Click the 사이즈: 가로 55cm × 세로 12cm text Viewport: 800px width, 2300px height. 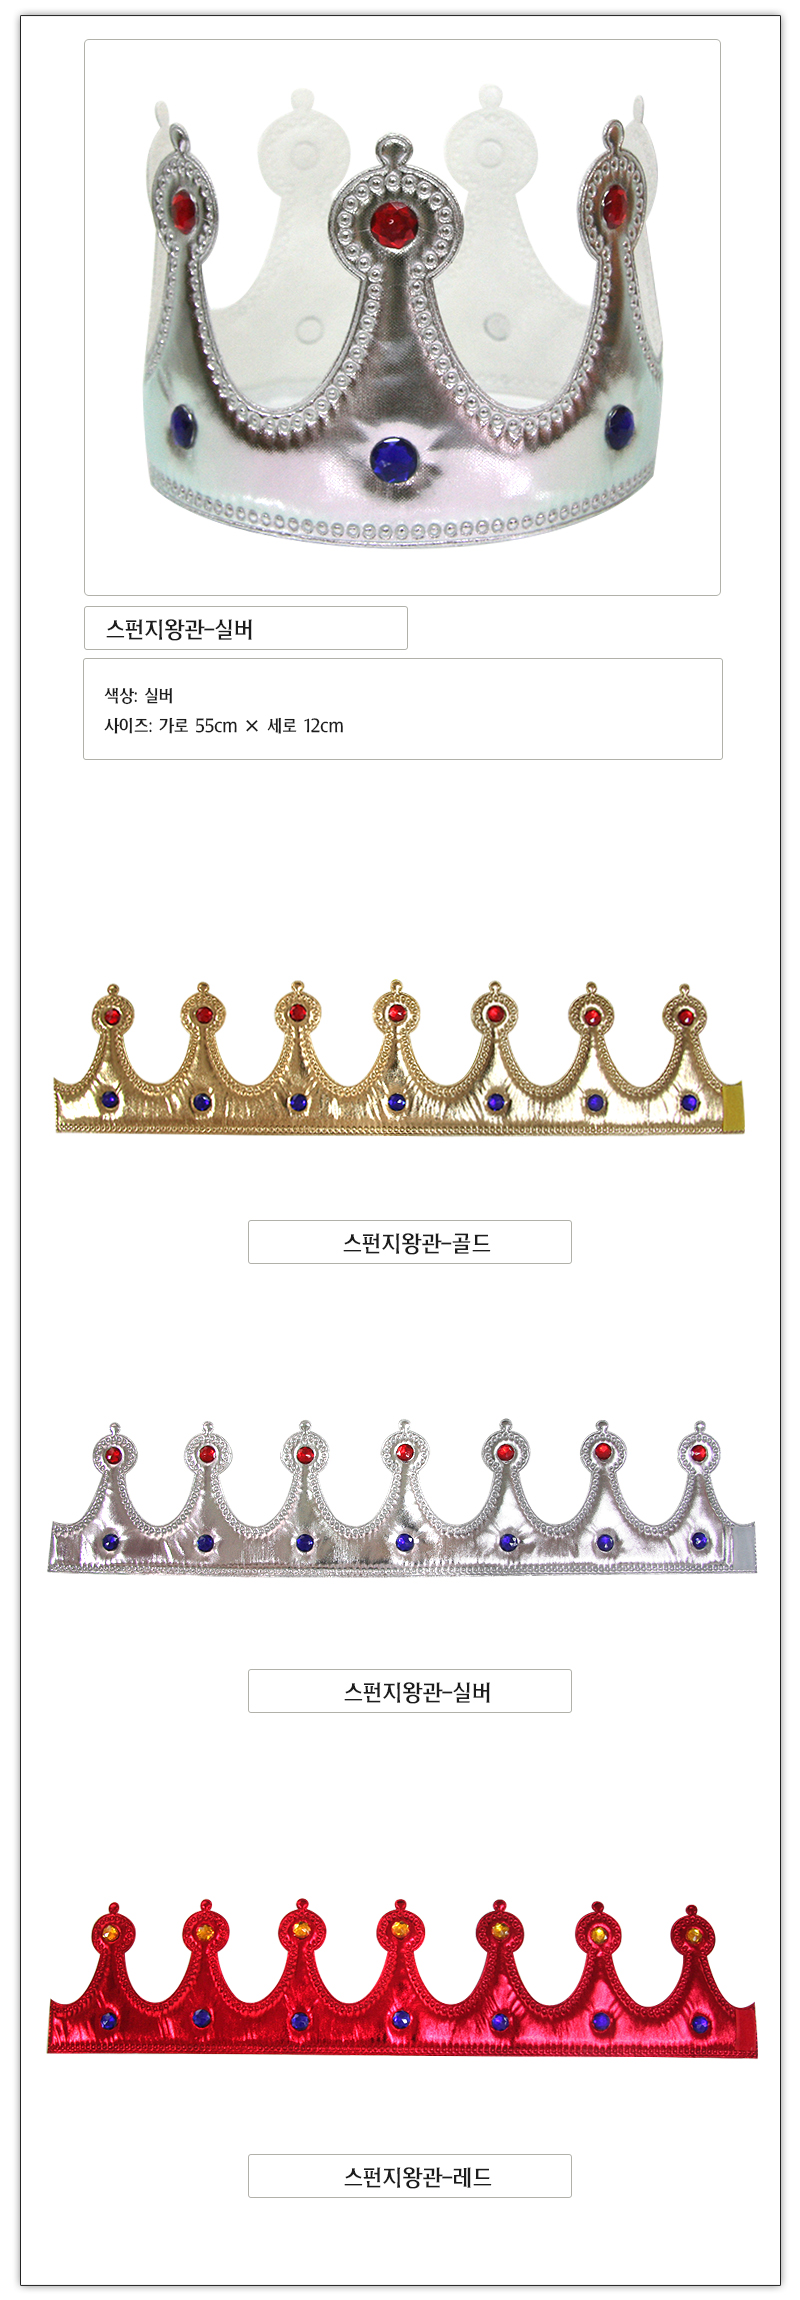point(224,726)
